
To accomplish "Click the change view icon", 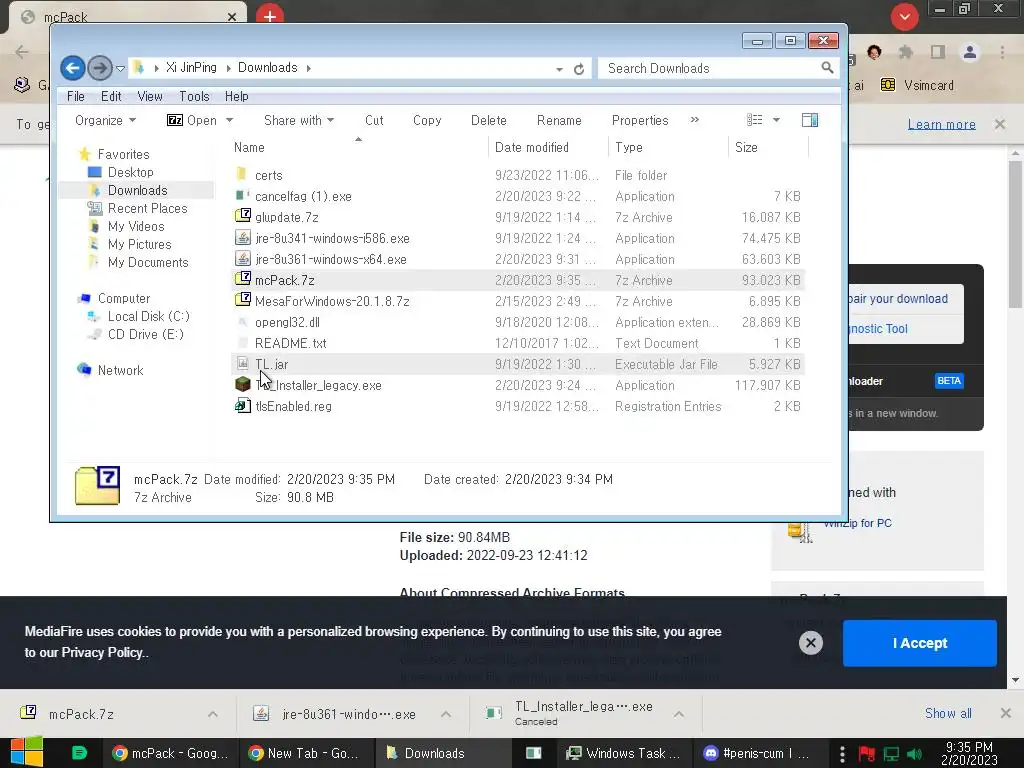I will click(x=754, y=120).
